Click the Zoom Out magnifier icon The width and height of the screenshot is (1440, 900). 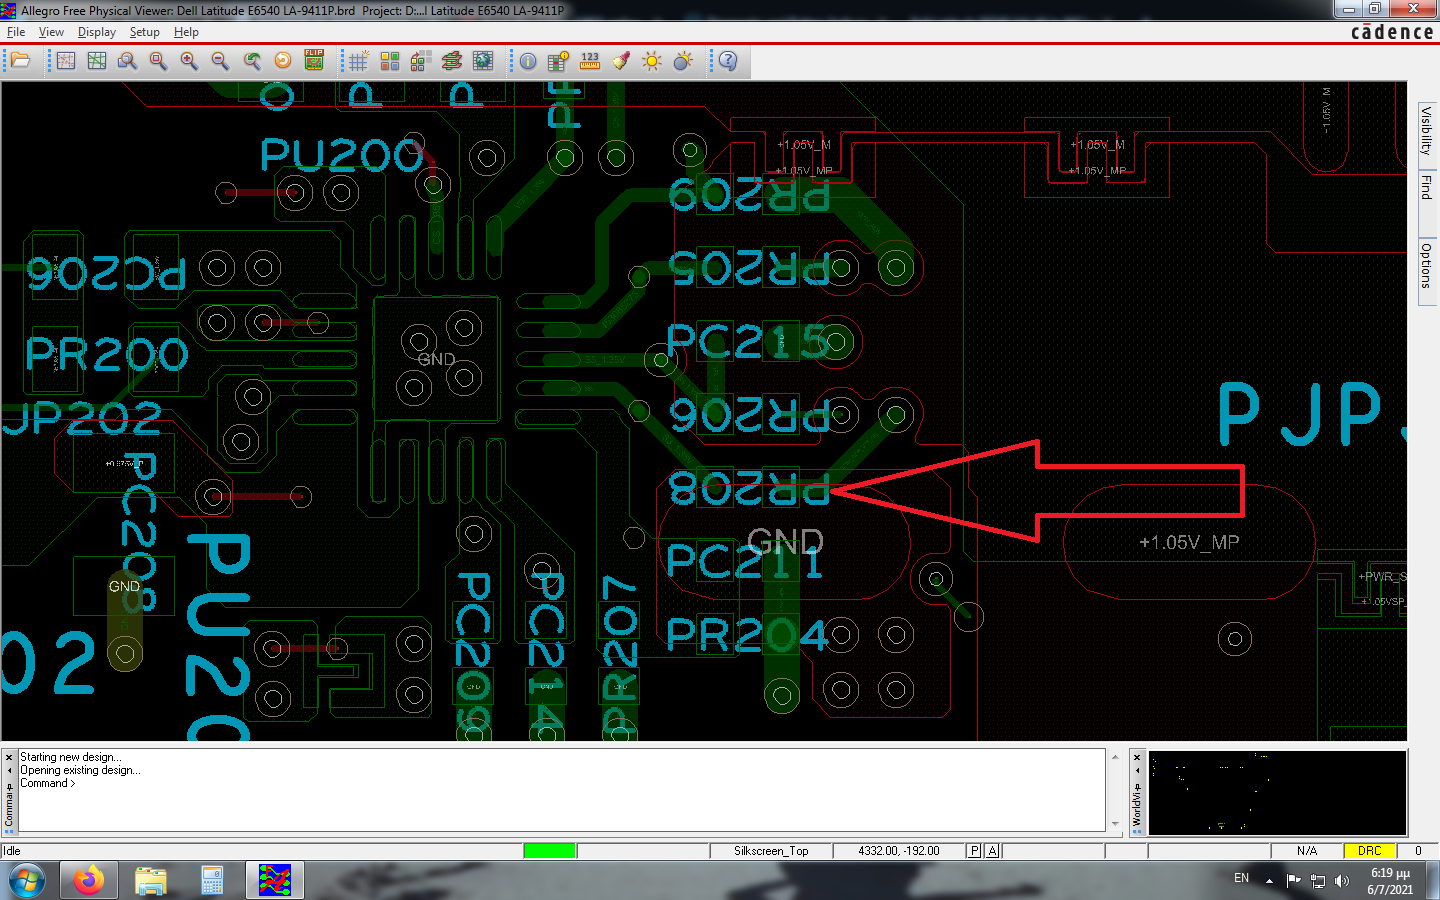click(220, 61)
